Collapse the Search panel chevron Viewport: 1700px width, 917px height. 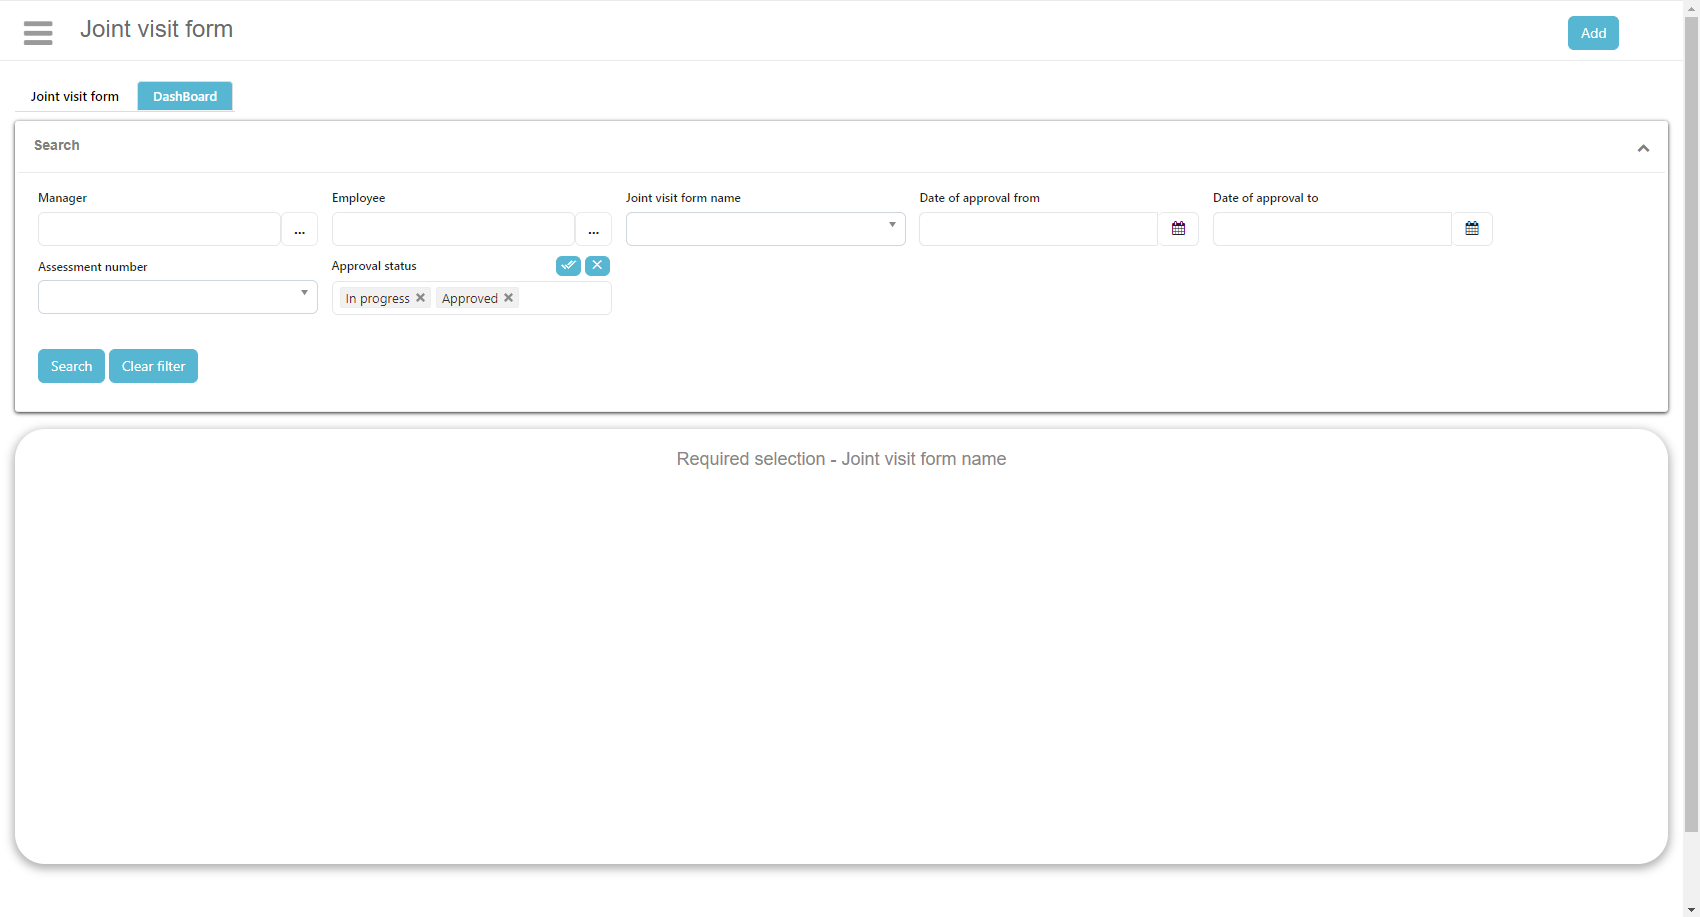click(x=1643, y=148)
